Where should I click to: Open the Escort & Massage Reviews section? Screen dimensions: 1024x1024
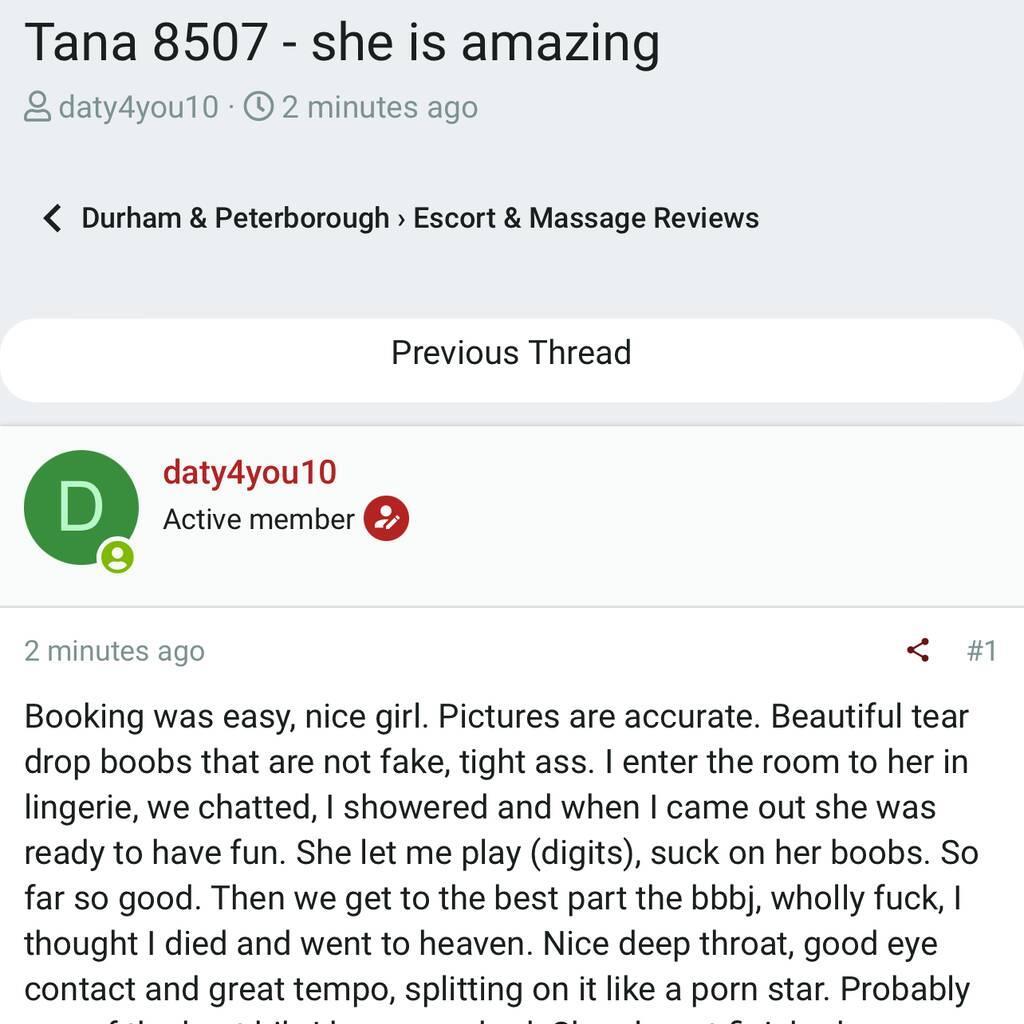[x=584, y=217]
